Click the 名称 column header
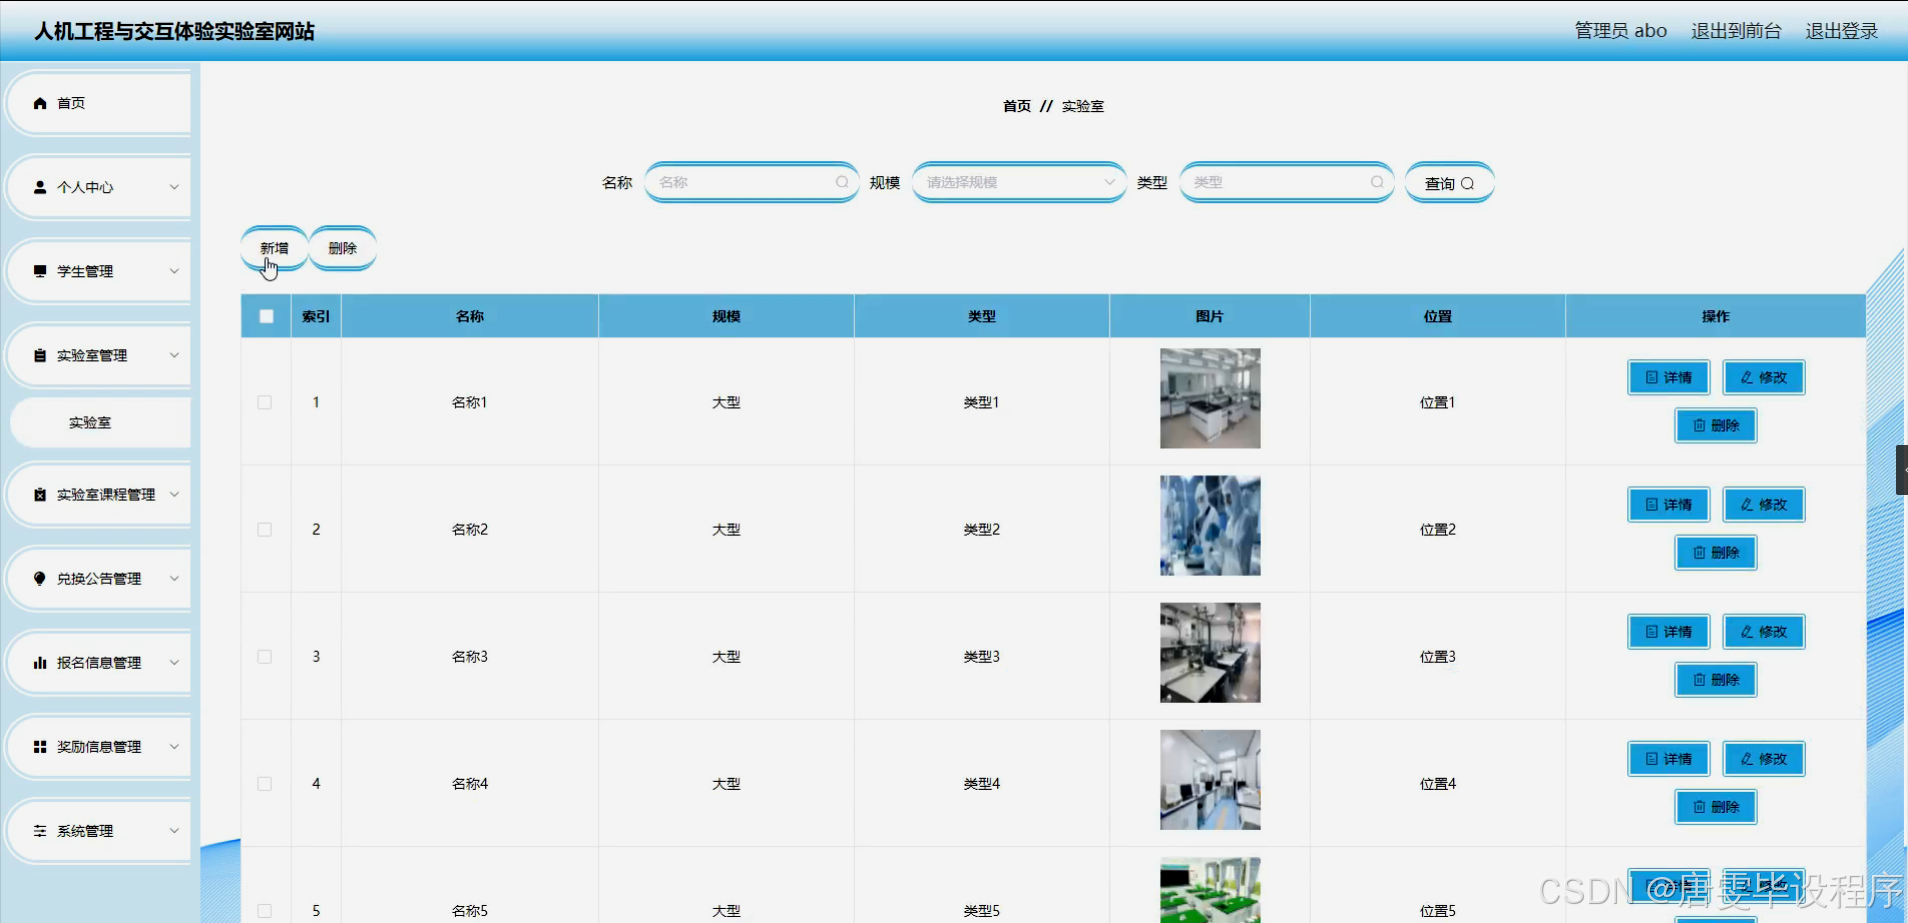Image resolution: width=1908 pixels, height=923 pixels. coord(470,316)
